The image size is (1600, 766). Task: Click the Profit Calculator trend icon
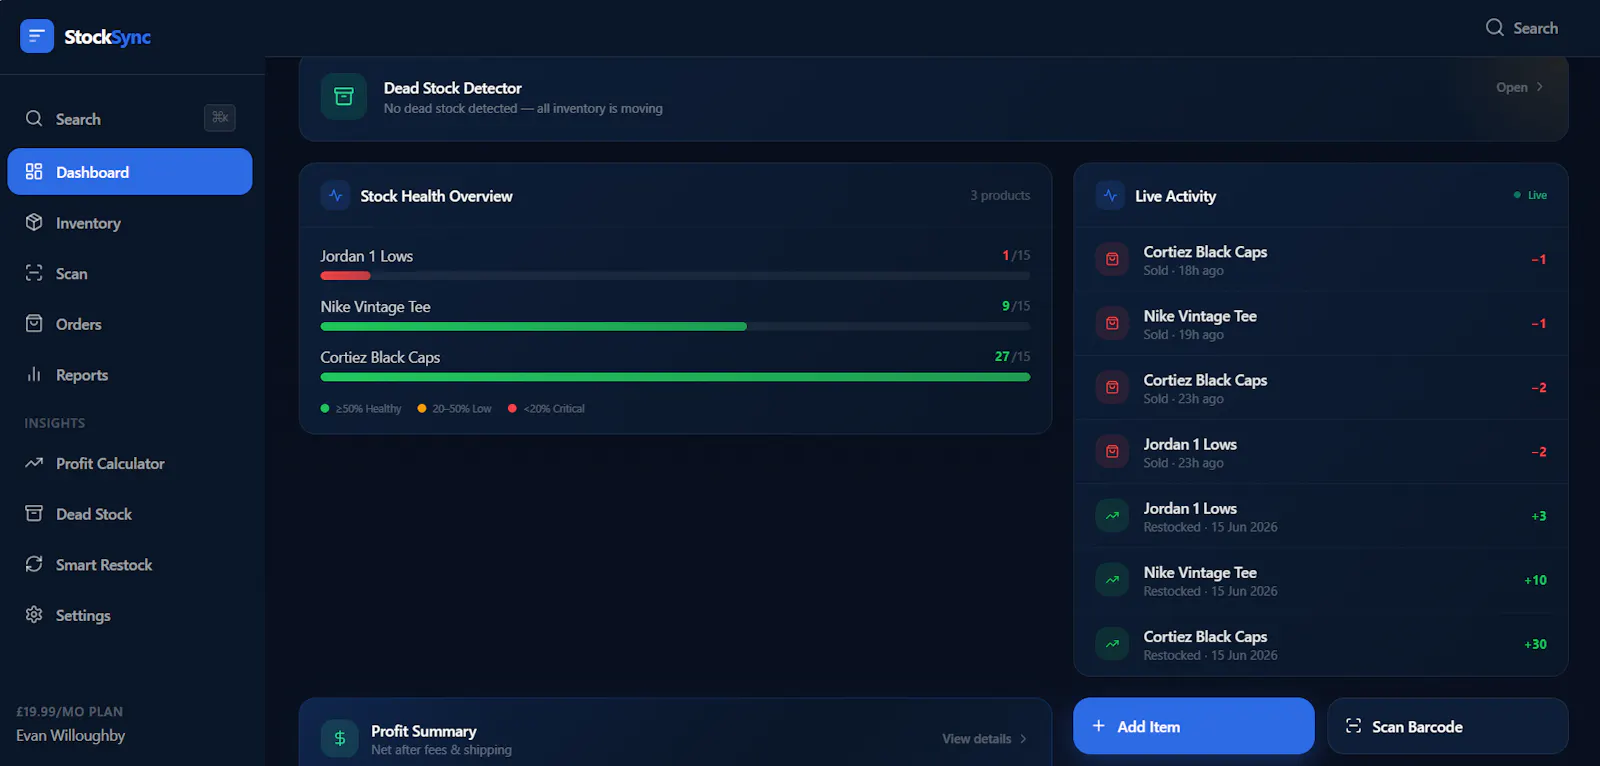(x=34, y=463)
